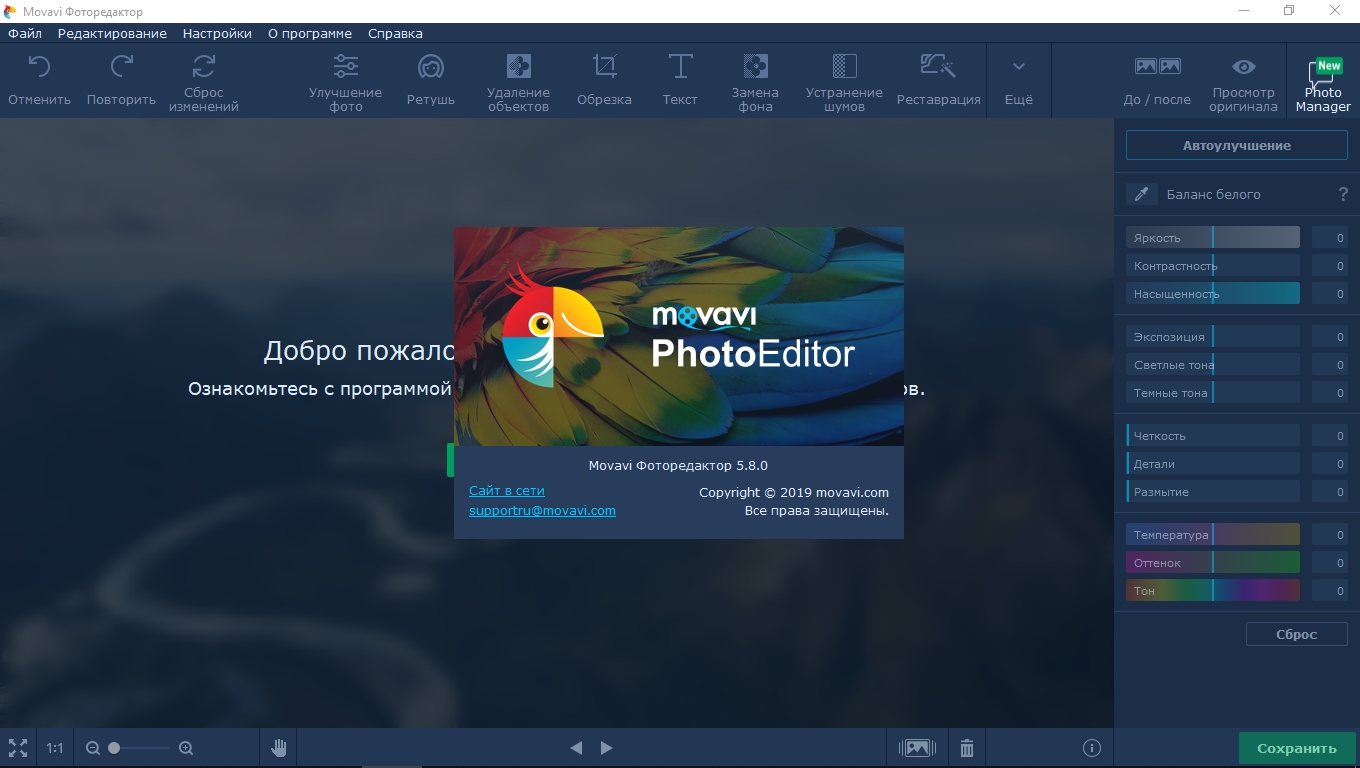1360x768 pixels.
Task: Select the hand pan tool
Action: [279, 747]
